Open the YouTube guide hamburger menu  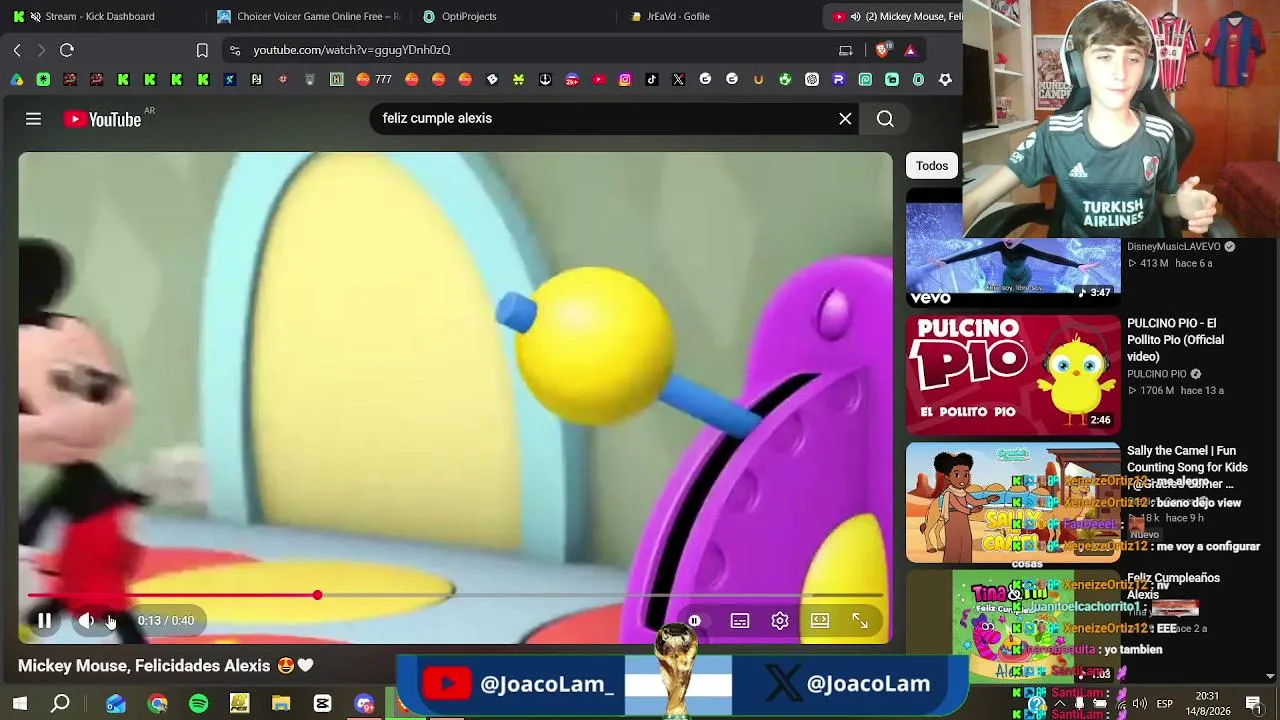(33, 119)
